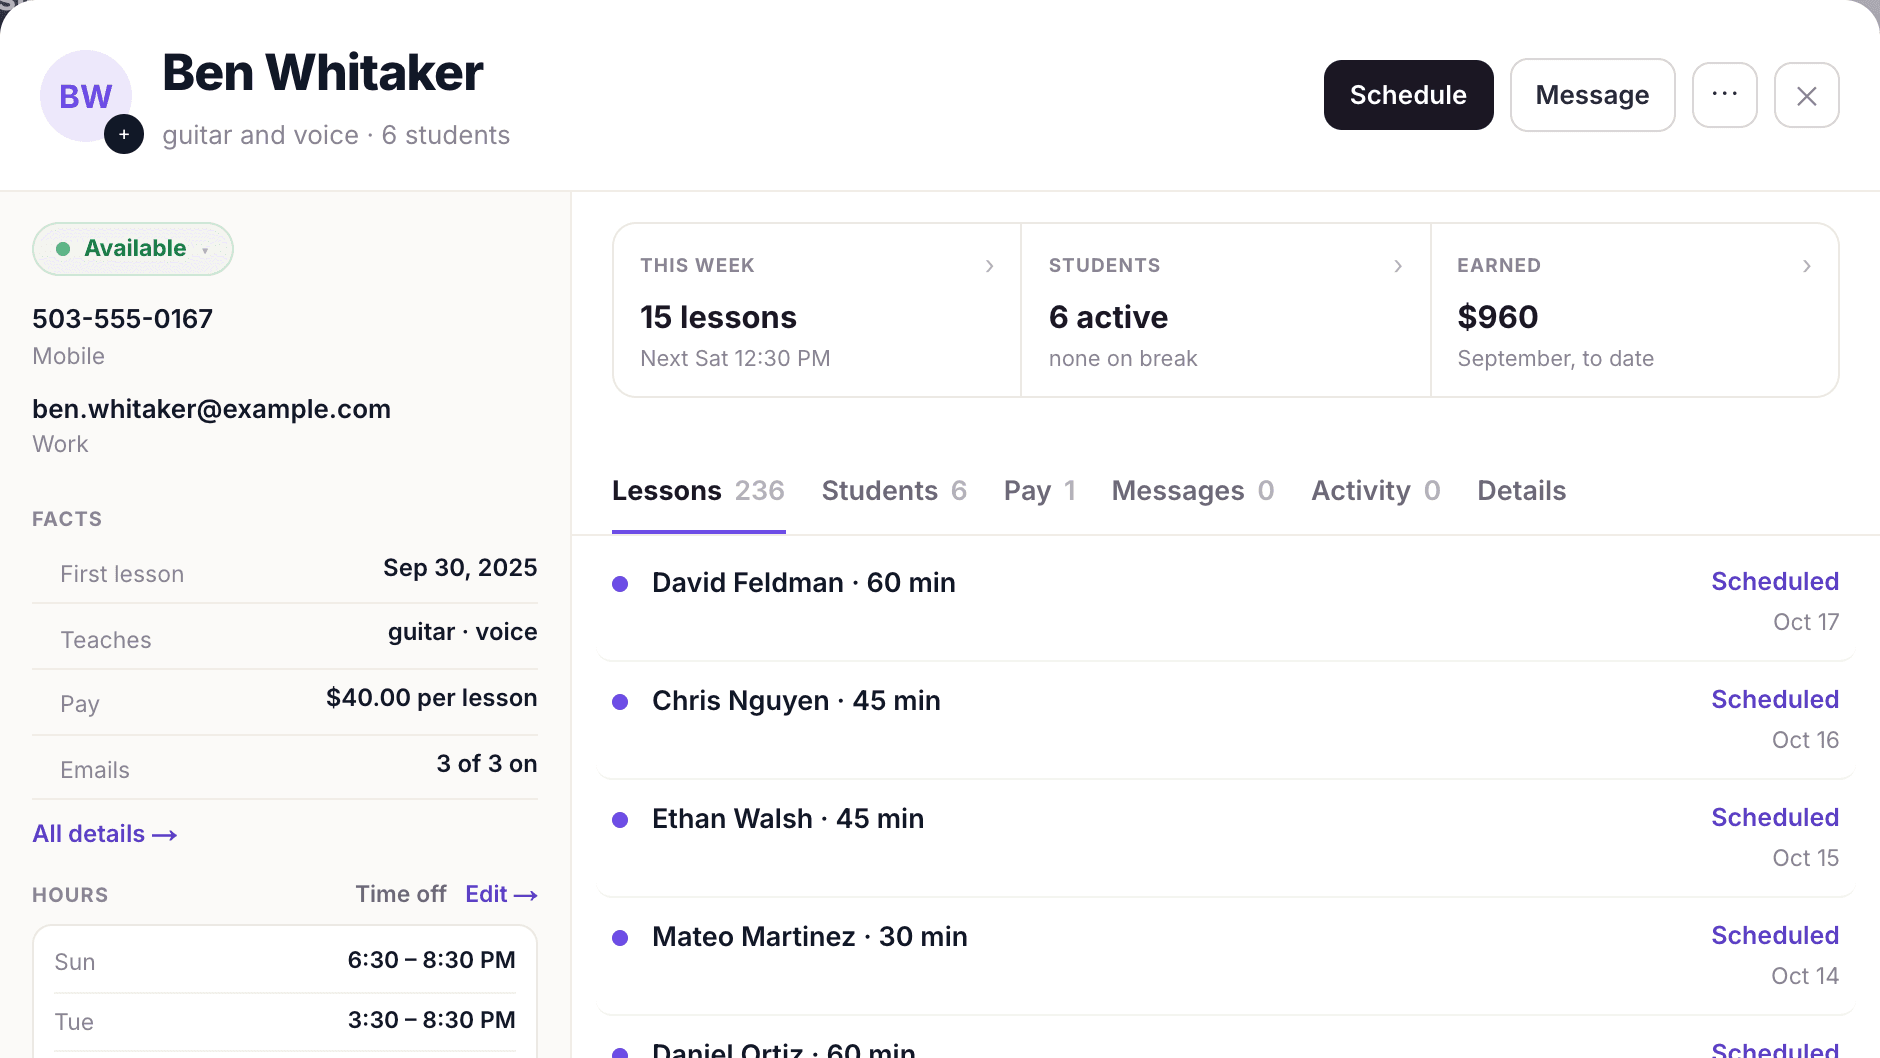The image size is (1880, 1058).
Task: Click the Schedule button
Action: (1408, 95)
